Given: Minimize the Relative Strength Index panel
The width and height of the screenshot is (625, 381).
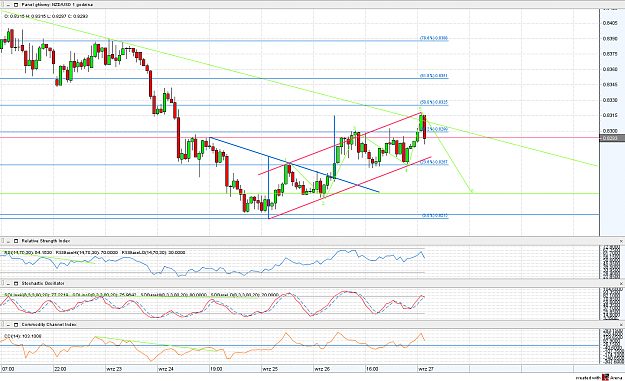Looking at the screenshot, I should [8, 241].
